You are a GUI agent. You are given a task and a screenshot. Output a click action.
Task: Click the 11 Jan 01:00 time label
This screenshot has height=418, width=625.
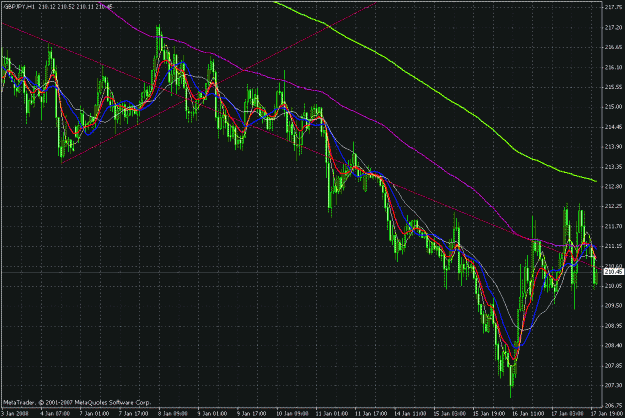332,414
